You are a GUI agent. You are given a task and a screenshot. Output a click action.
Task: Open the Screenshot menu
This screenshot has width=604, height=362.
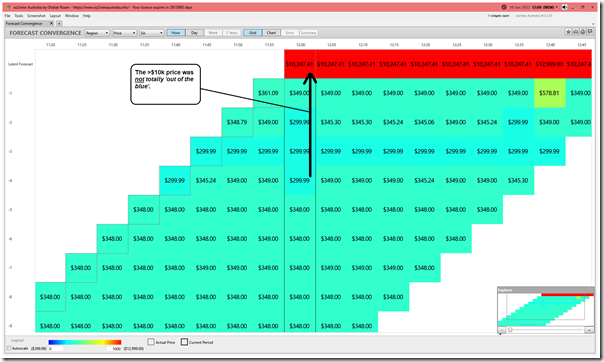tap(36, 16)
